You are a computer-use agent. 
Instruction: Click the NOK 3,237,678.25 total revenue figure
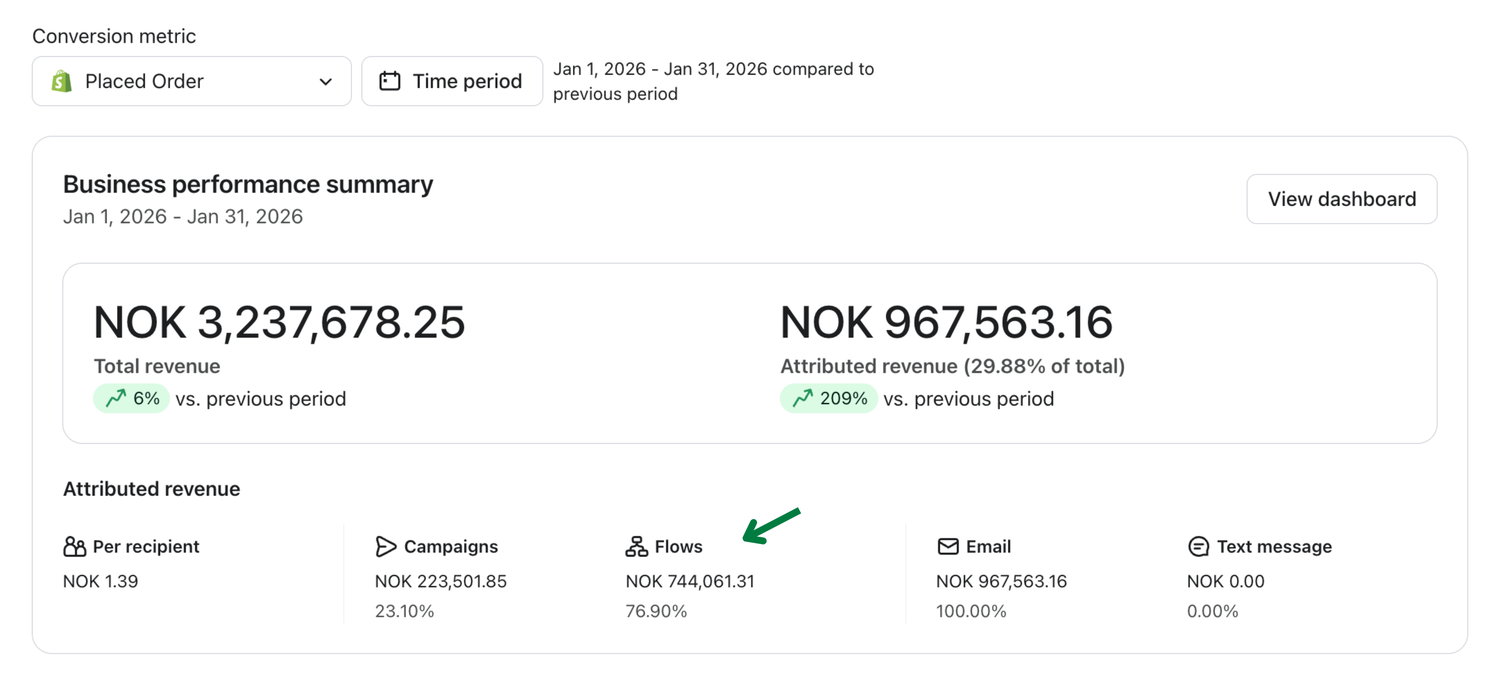(x=279, y=322)
